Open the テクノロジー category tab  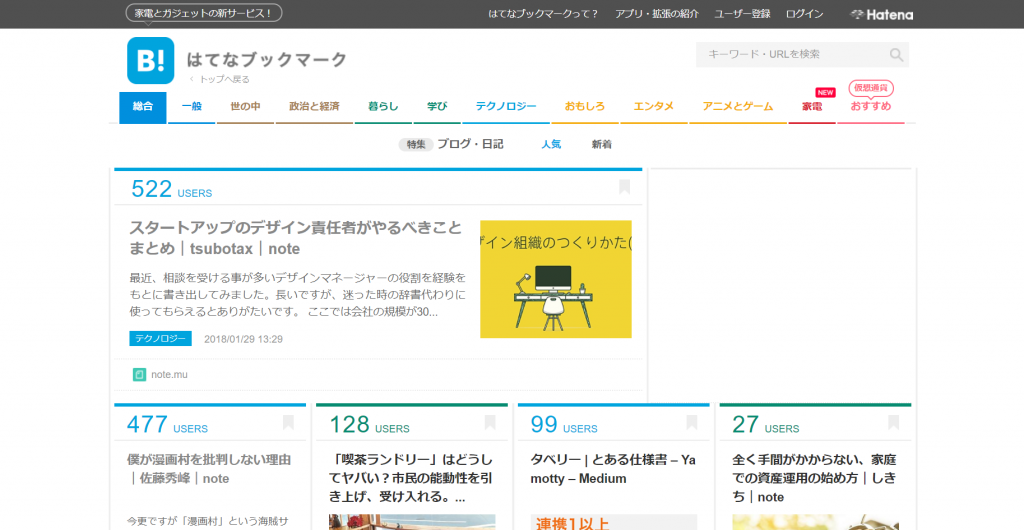[x=505, y=107]
